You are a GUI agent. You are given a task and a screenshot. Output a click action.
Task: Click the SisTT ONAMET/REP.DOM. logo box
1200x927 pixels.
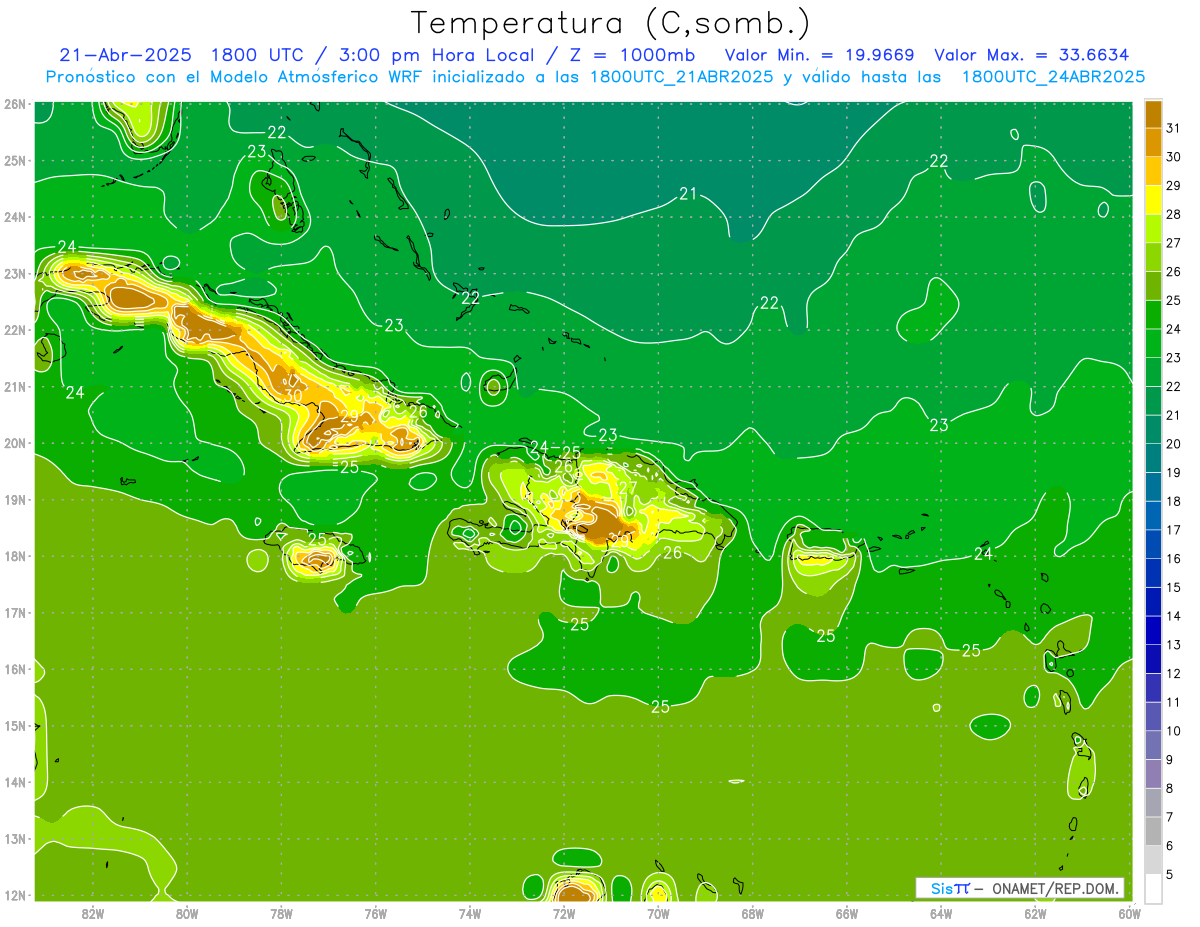[1019, 888]
